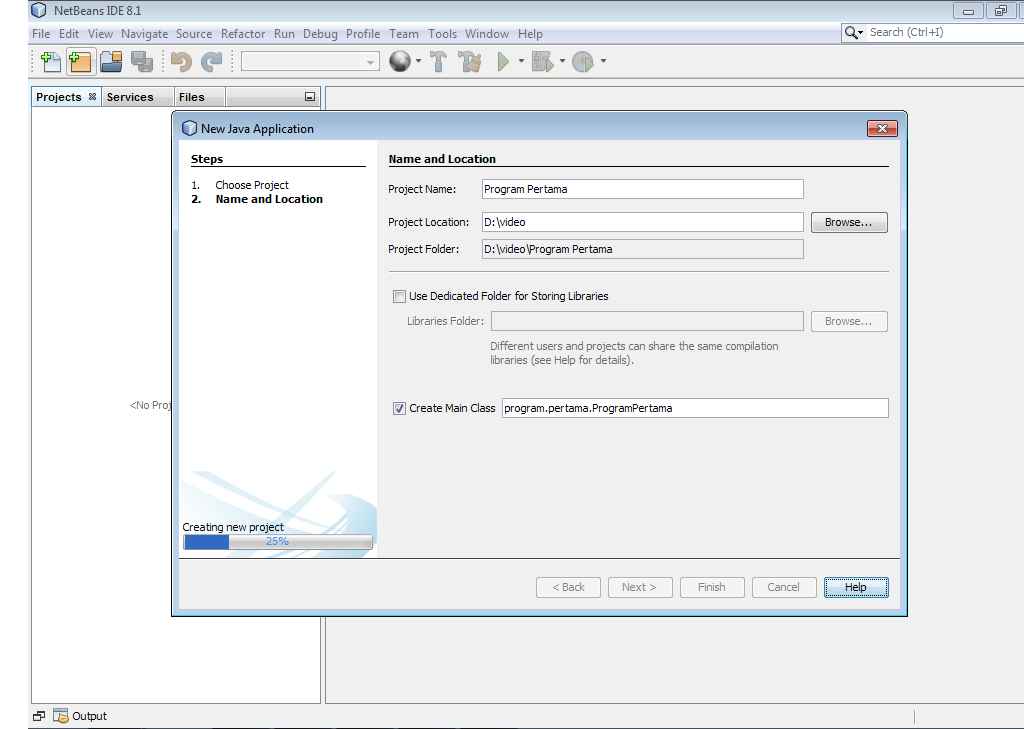Open the Tools menu

442,34
